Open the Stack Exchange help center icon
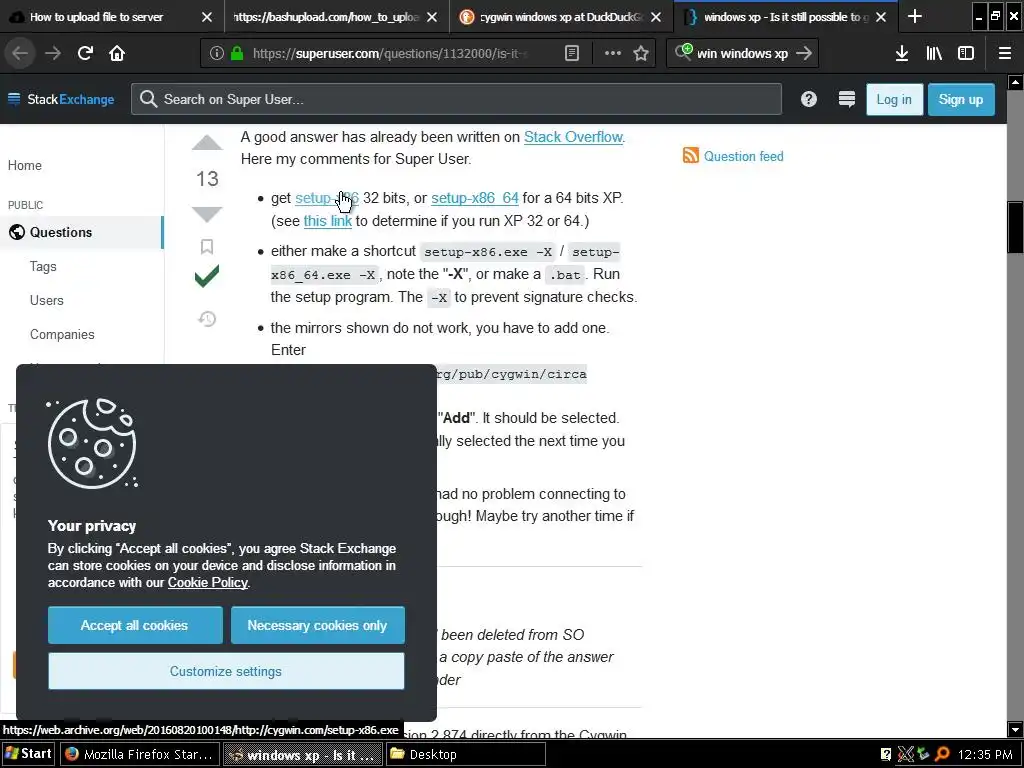The height and width of the screenshot is (768, 1024). pyautogui.click(x=808, y=99)
